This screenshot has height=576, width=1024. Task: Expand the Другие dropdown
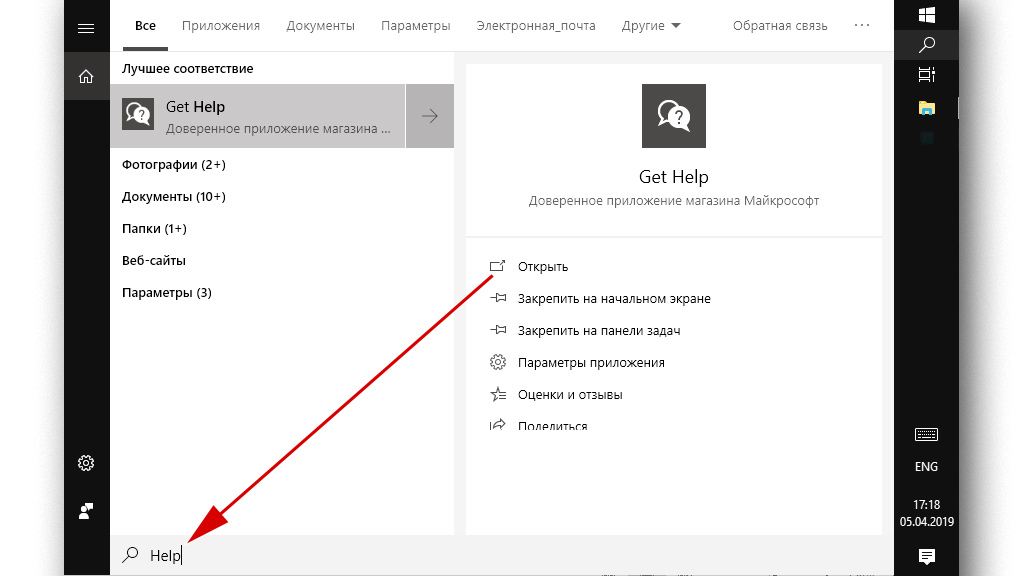[650, 25]
